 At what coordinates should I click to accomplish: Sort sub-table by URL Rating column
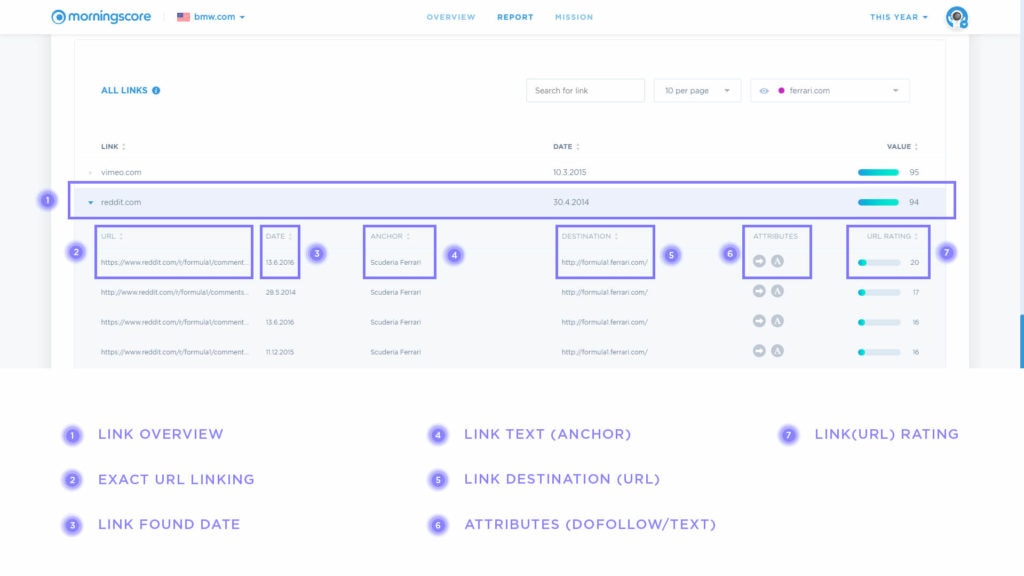892,236
